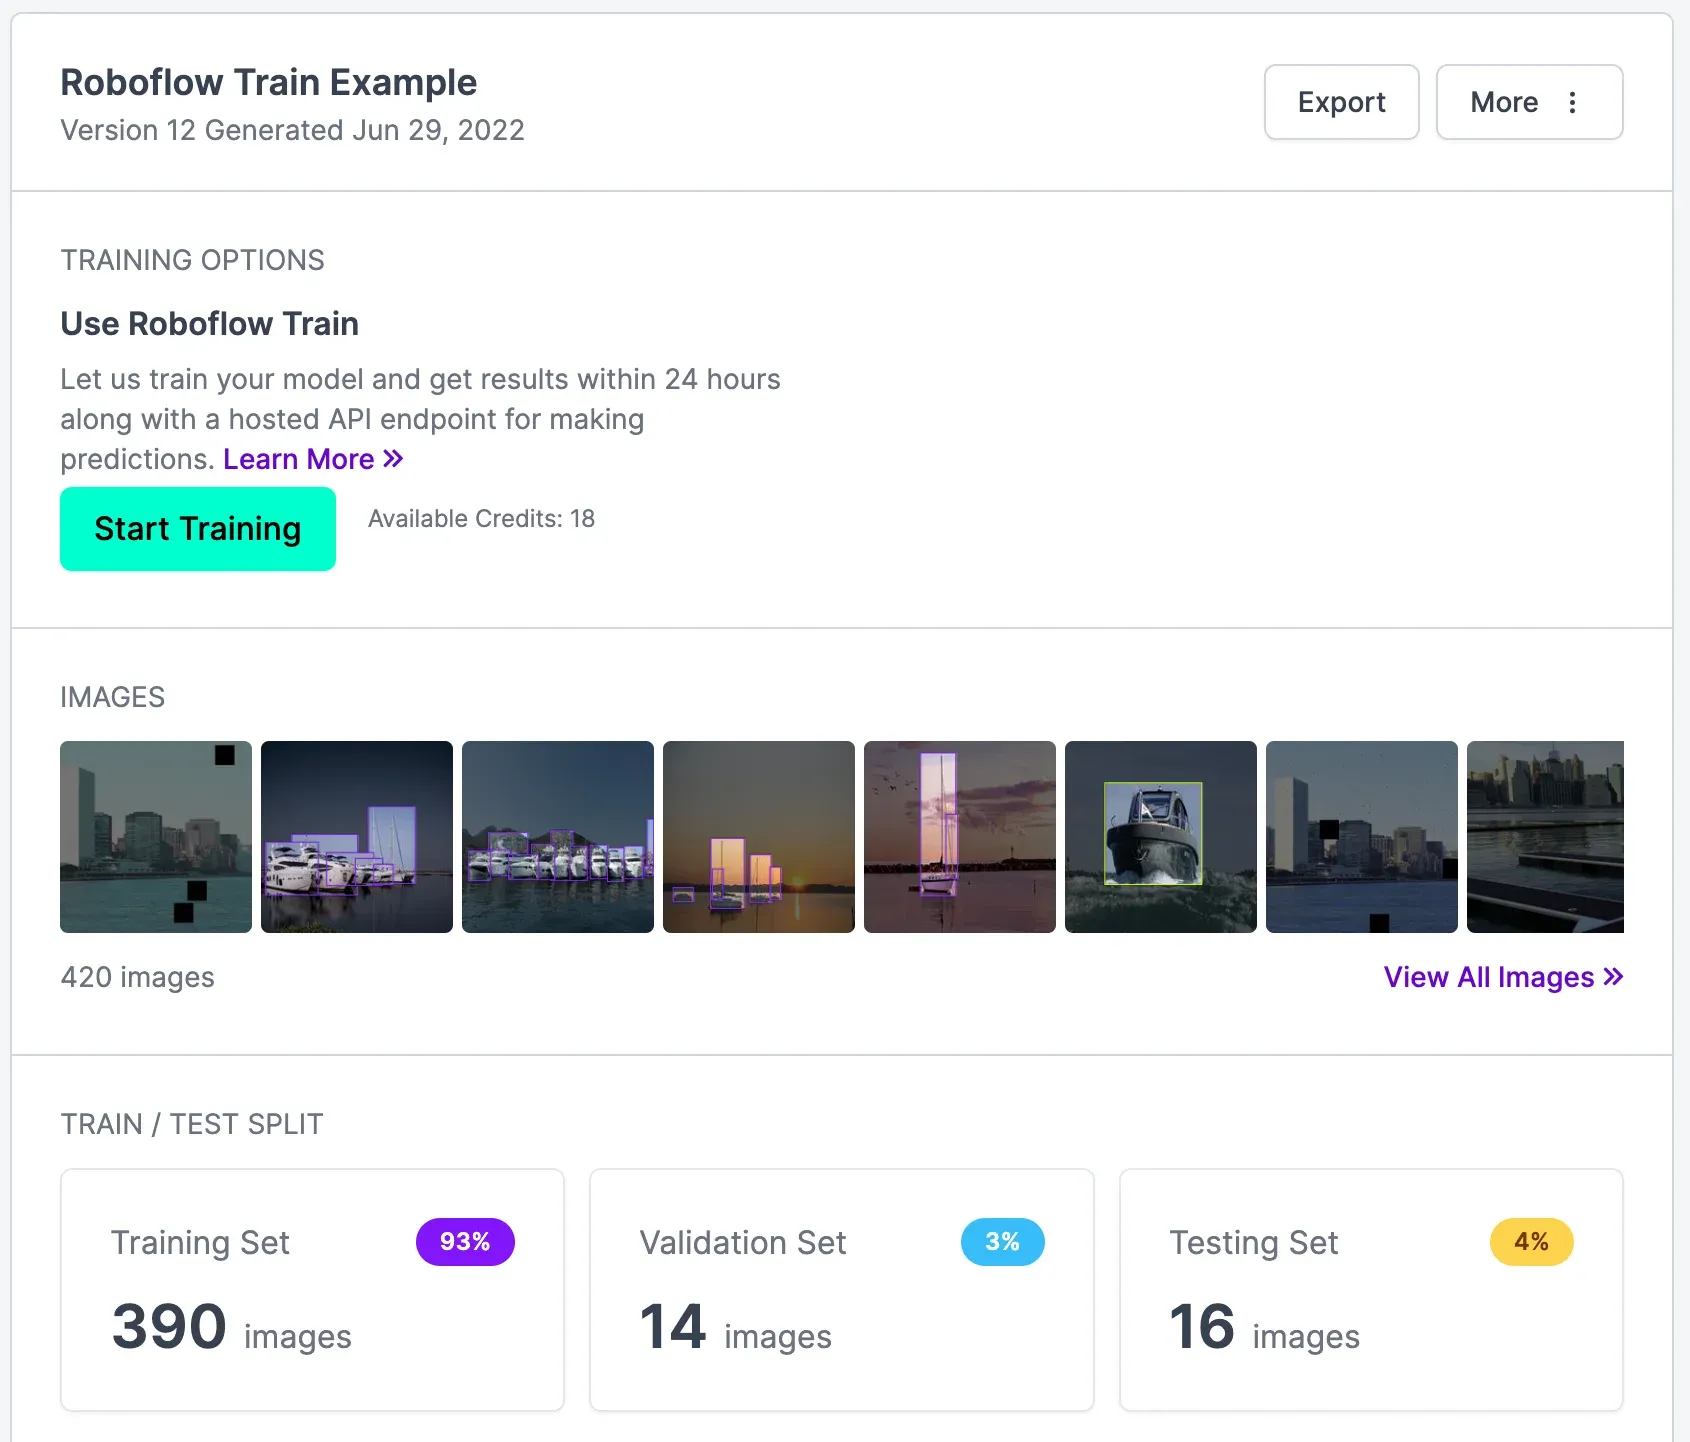Image resolution: width=1690 pixels, height=1442 pixels.
Task: Select the Validation Set card
Action: [x=842, y=1290]
